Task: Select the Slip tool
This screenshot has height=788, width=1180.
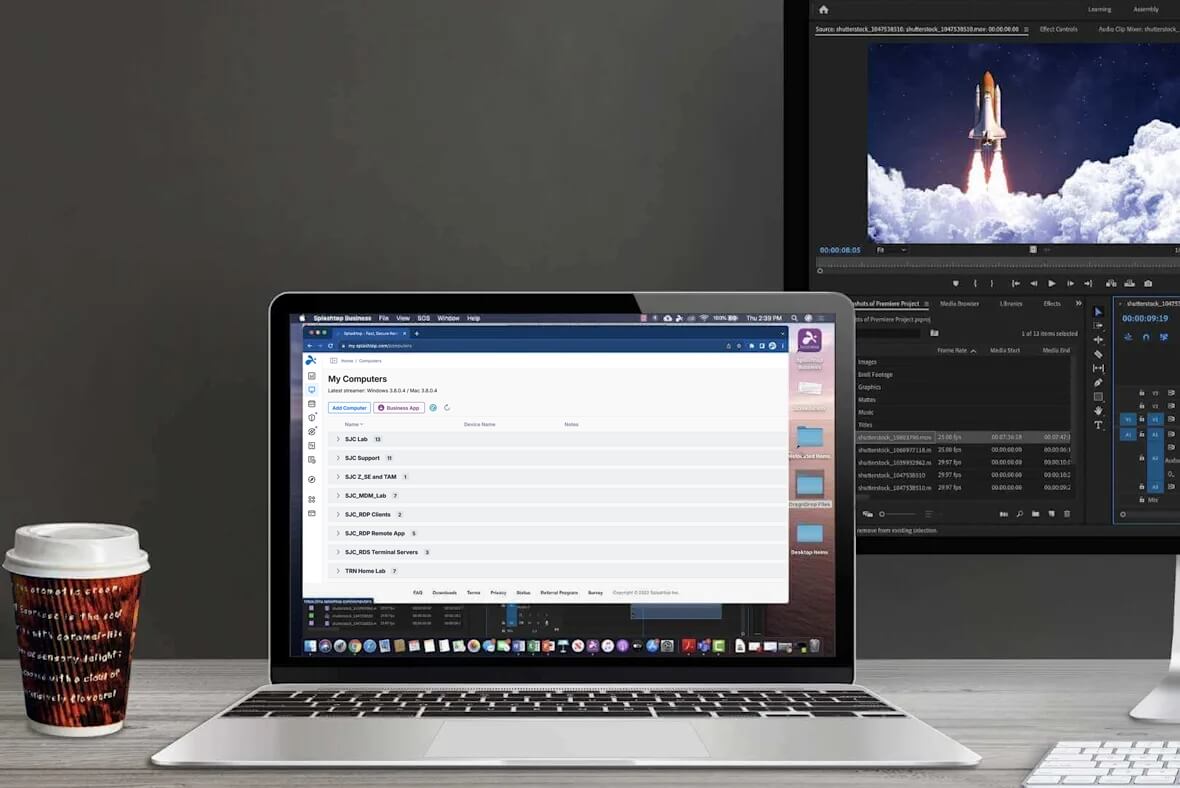Action: pos(1098,368)
